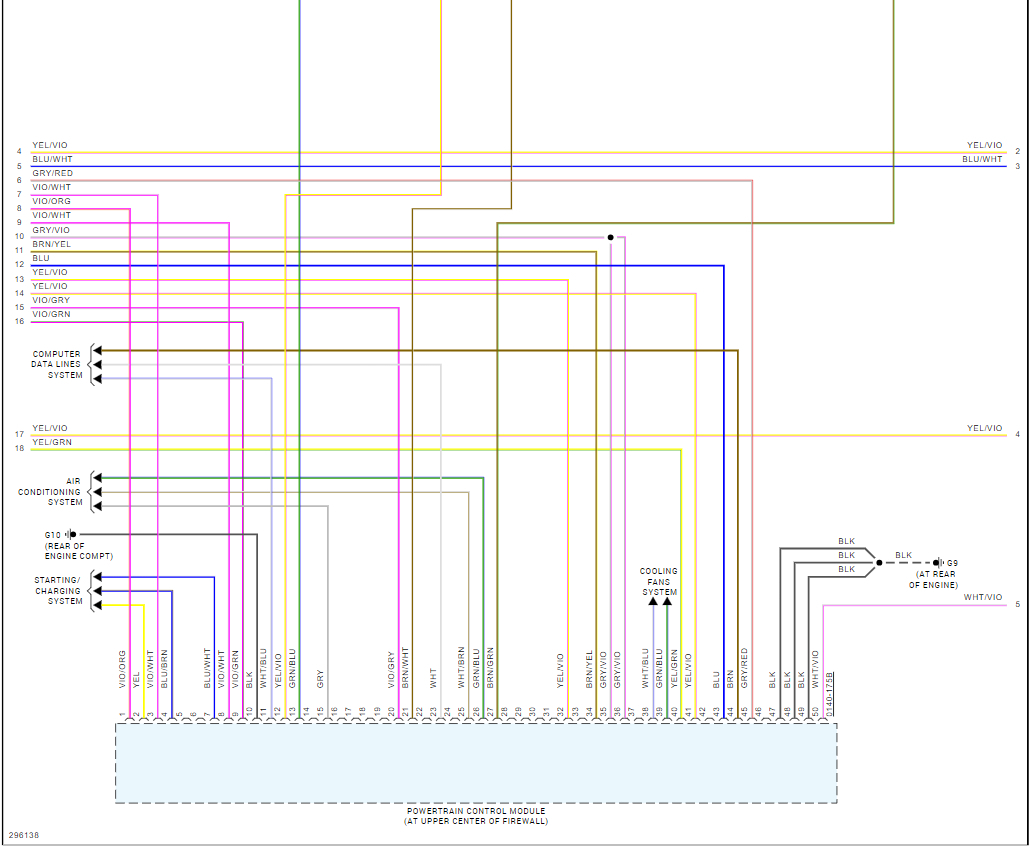Click the vertical YEL label at pin 2
The height and width of the screenshot is (849, 1030).
click(x=137, y=680)
